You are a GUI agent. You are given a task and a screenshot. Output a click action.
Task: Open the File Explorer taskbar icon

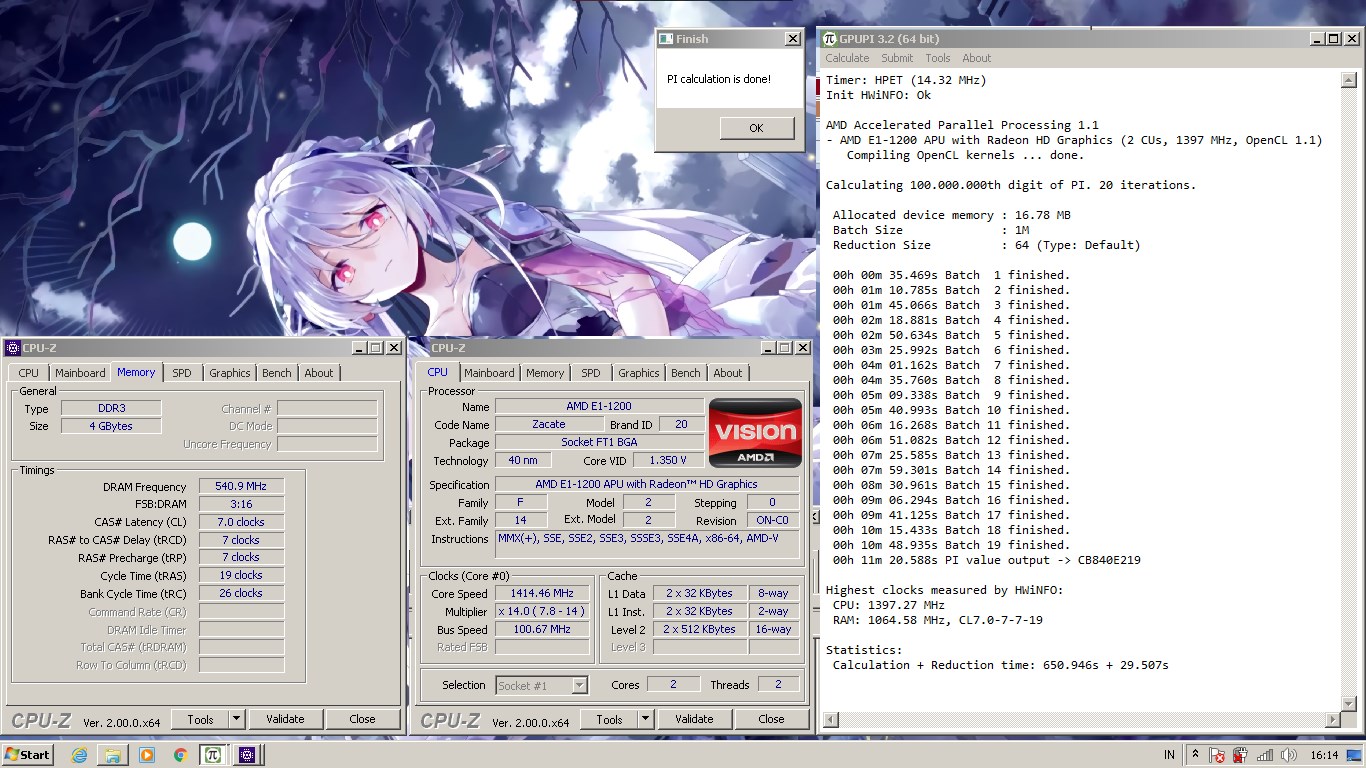coord(113,755)
